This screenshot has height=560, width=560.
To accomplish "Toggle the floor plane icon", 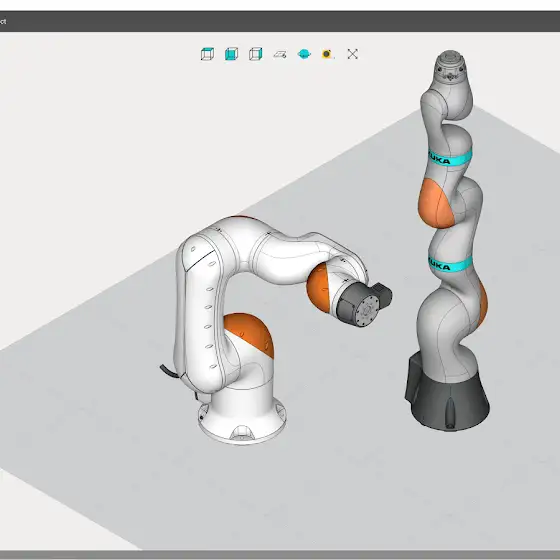I will (x=280, y=54).
